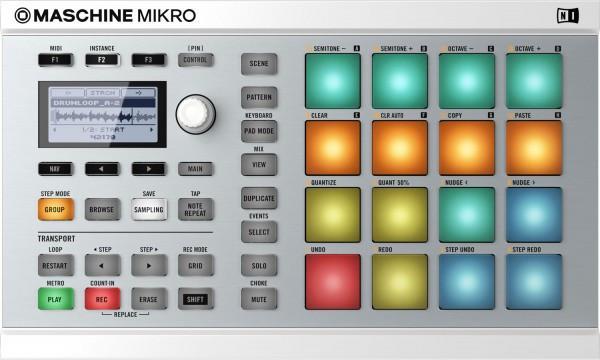Click the Nav button
This screenshot has height=360, width=600.
point(55,169)
